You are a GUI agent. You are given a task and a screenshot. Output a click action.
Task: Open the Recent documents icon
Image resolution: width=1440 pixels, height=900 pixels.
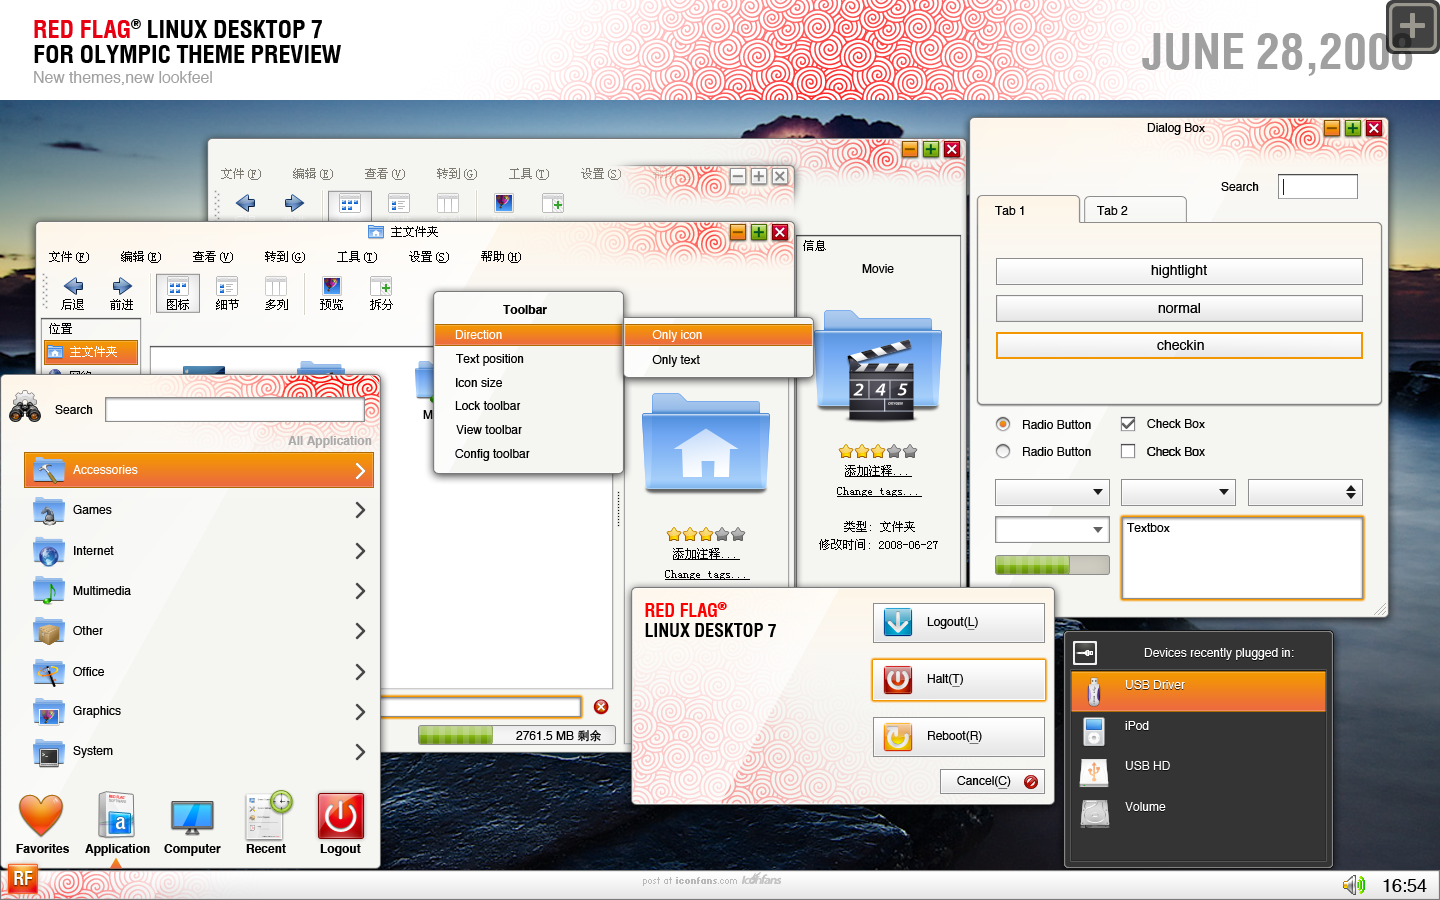pyautogui.click(x=268, y=815)
